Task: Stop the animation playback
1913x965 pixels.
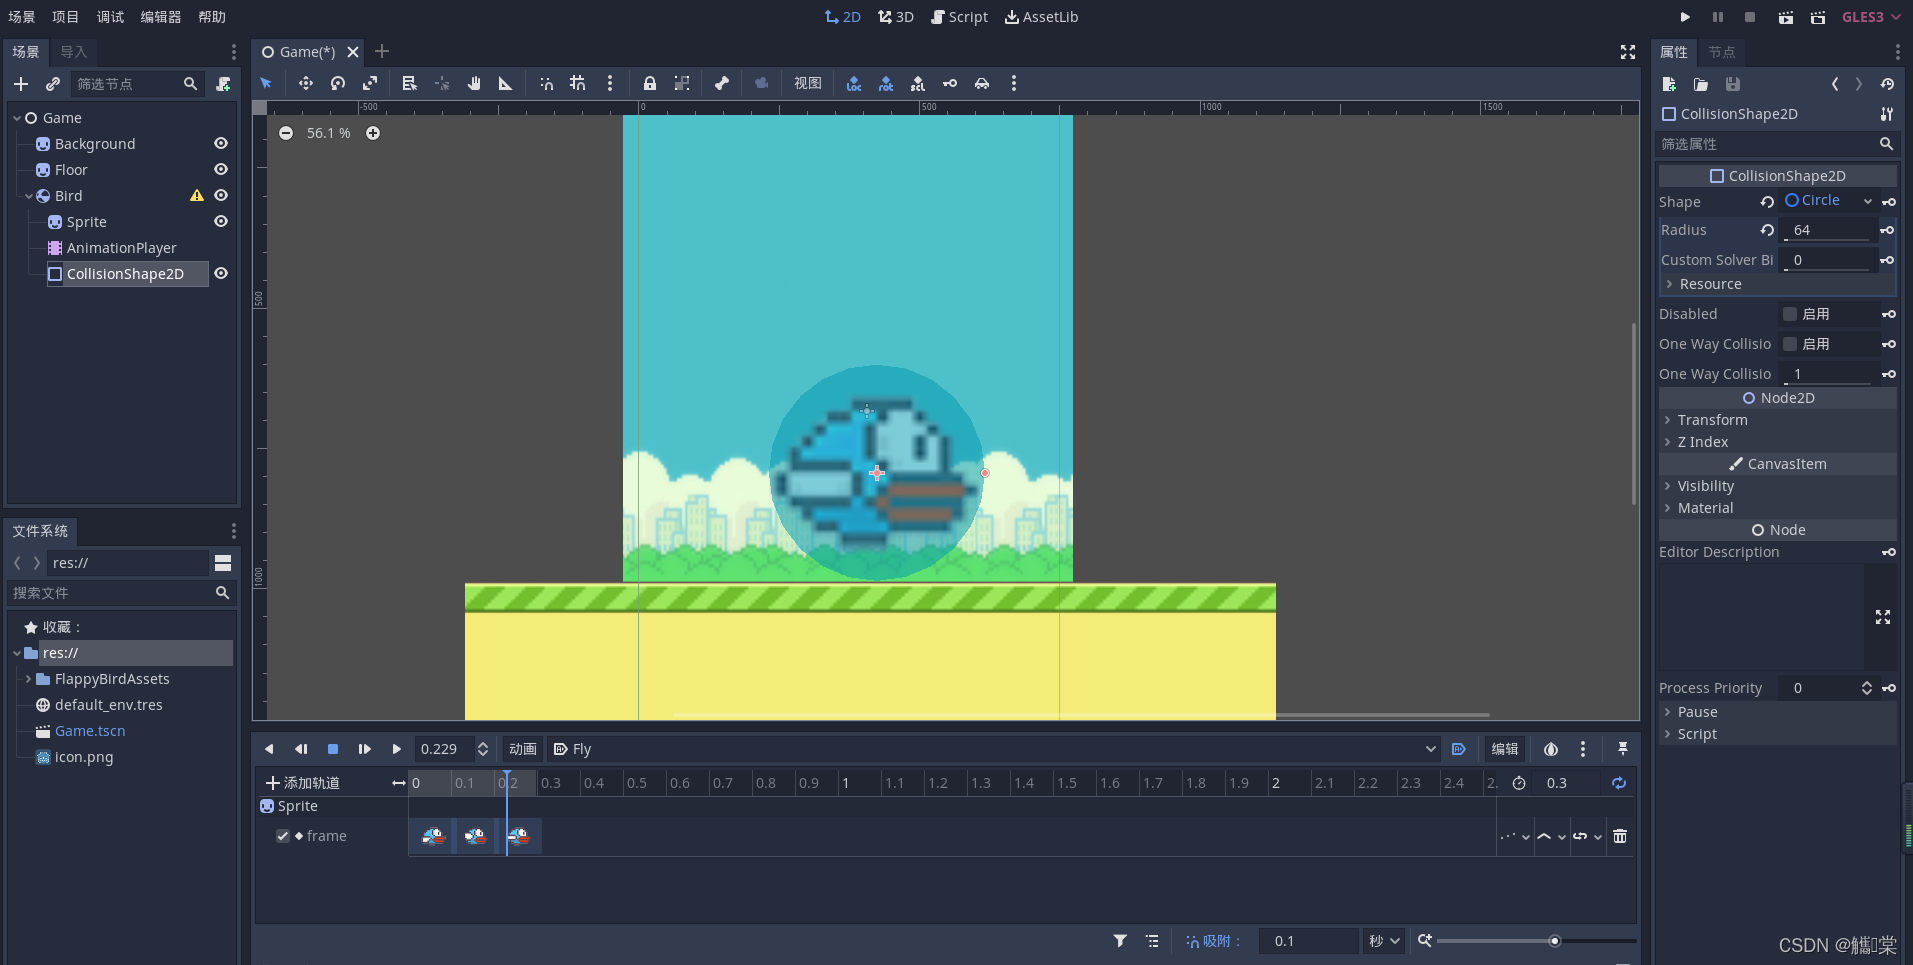Action: tap(333, 749)
